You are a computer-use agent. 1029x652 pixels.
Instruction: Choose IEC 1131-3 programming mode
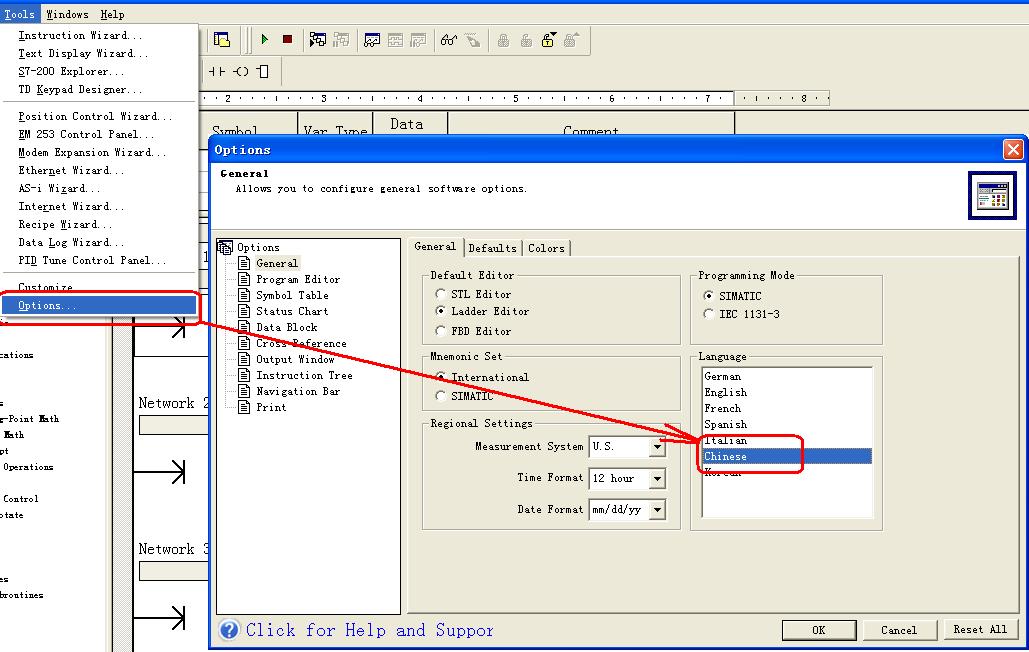tap(709, 314)
